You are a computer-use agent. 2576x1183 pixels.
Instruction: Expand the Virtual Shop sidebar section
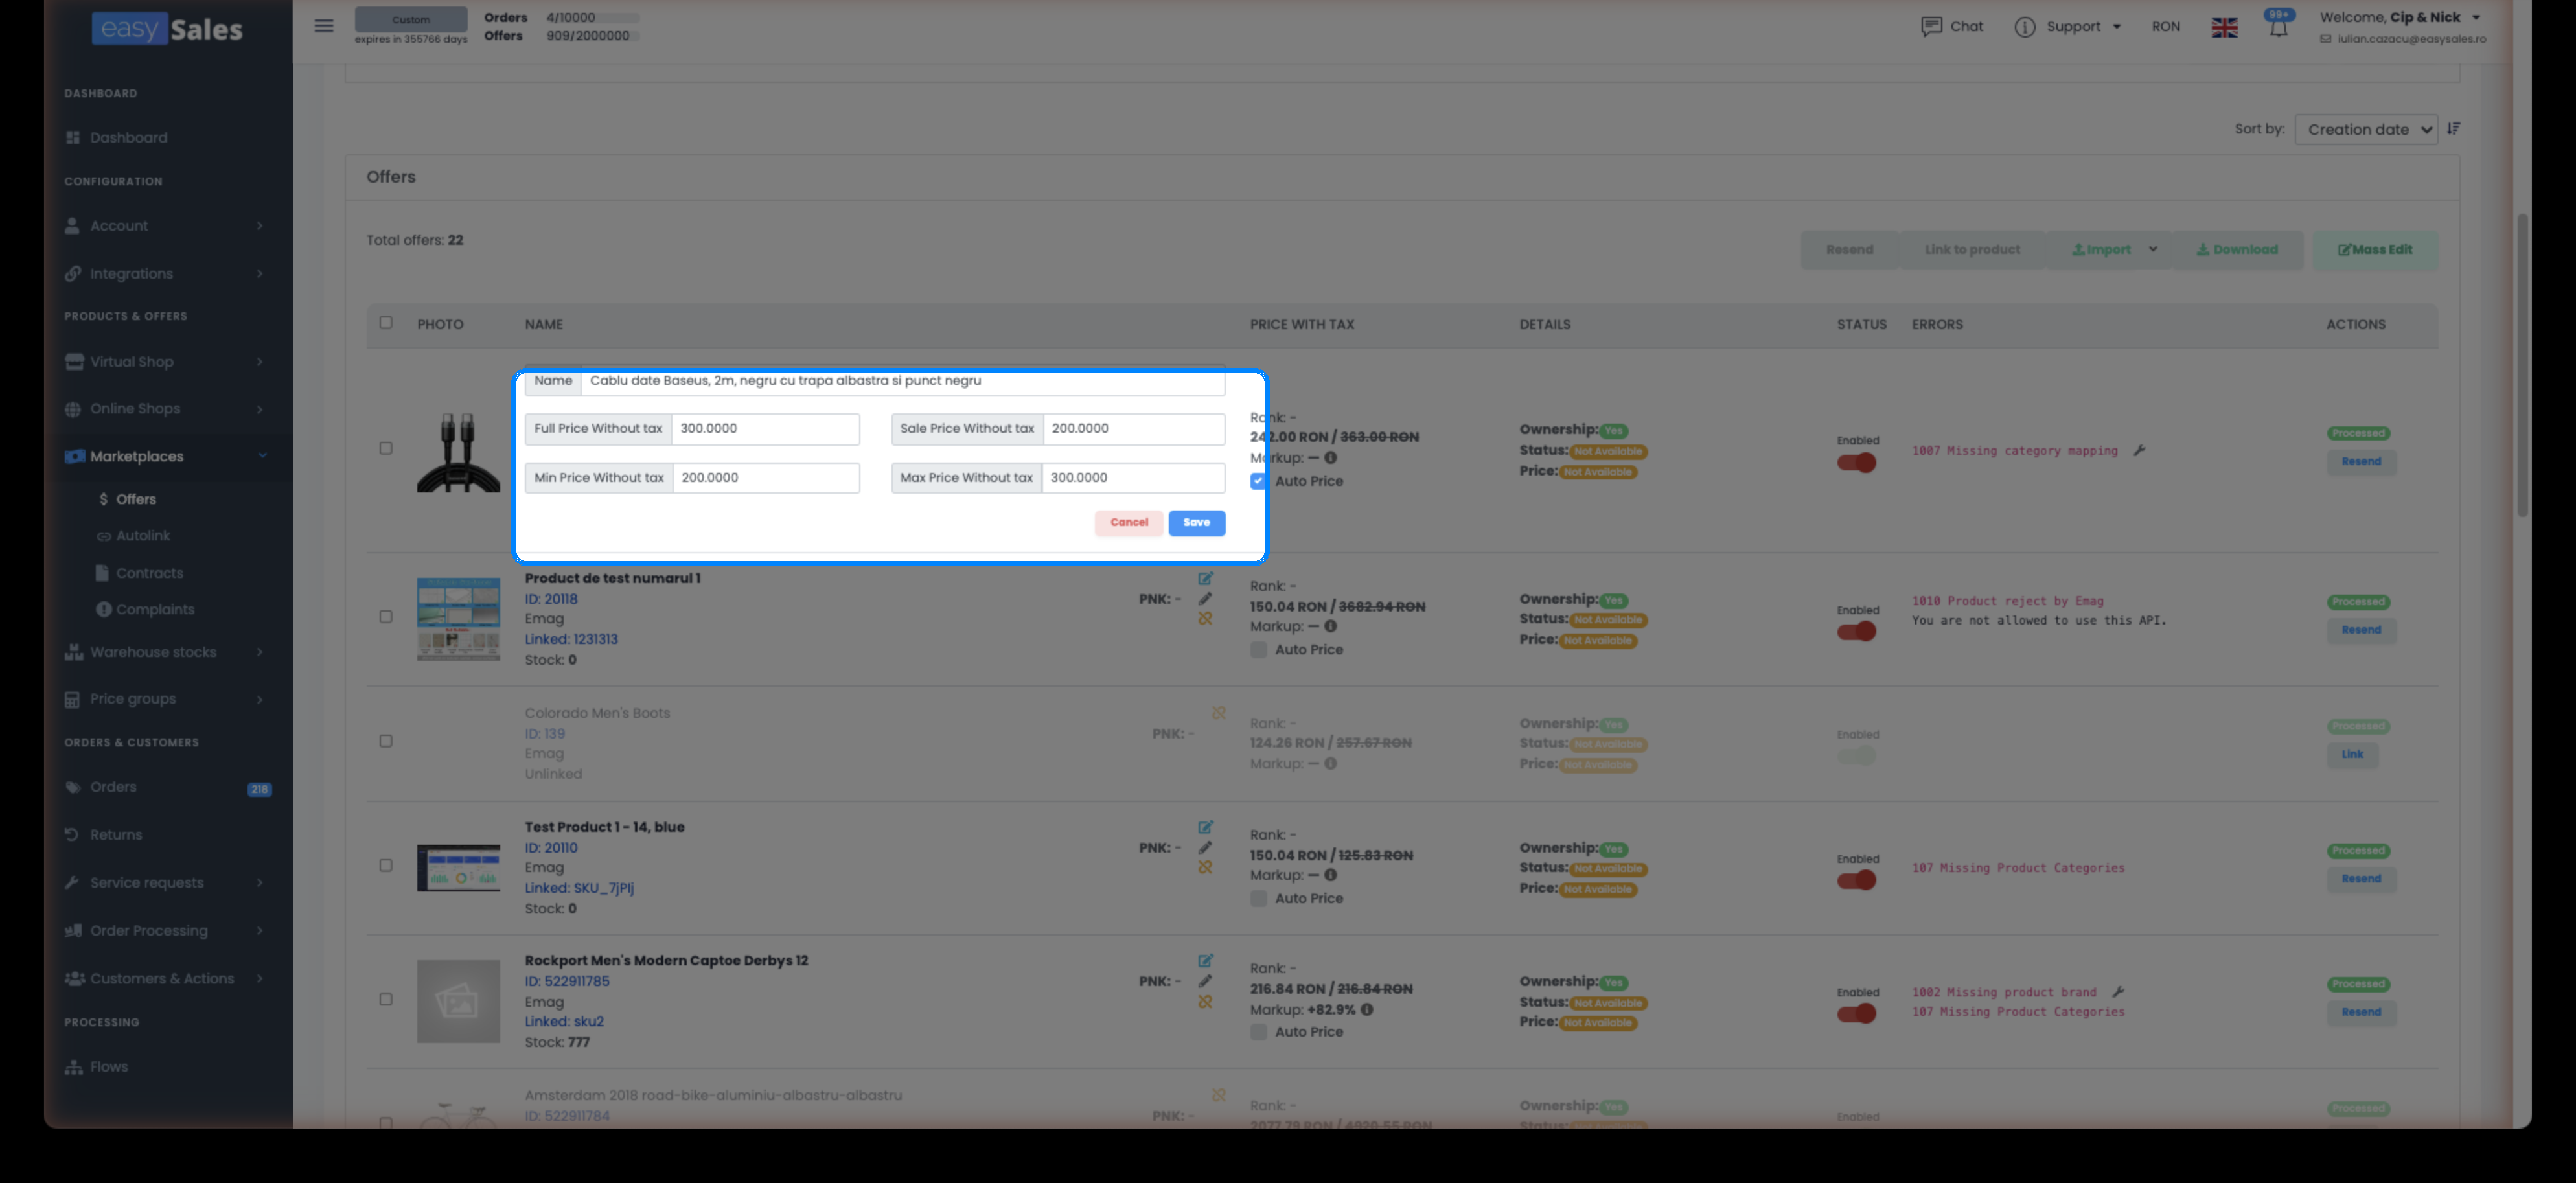pos(167,362)
